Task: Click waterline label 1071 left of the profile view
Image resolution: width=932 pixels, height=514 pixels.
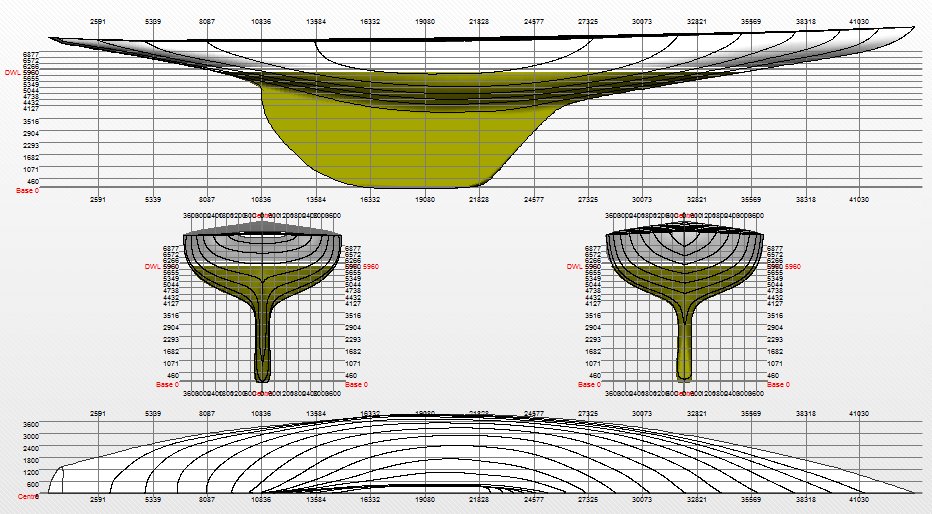Action: [30, 169]
